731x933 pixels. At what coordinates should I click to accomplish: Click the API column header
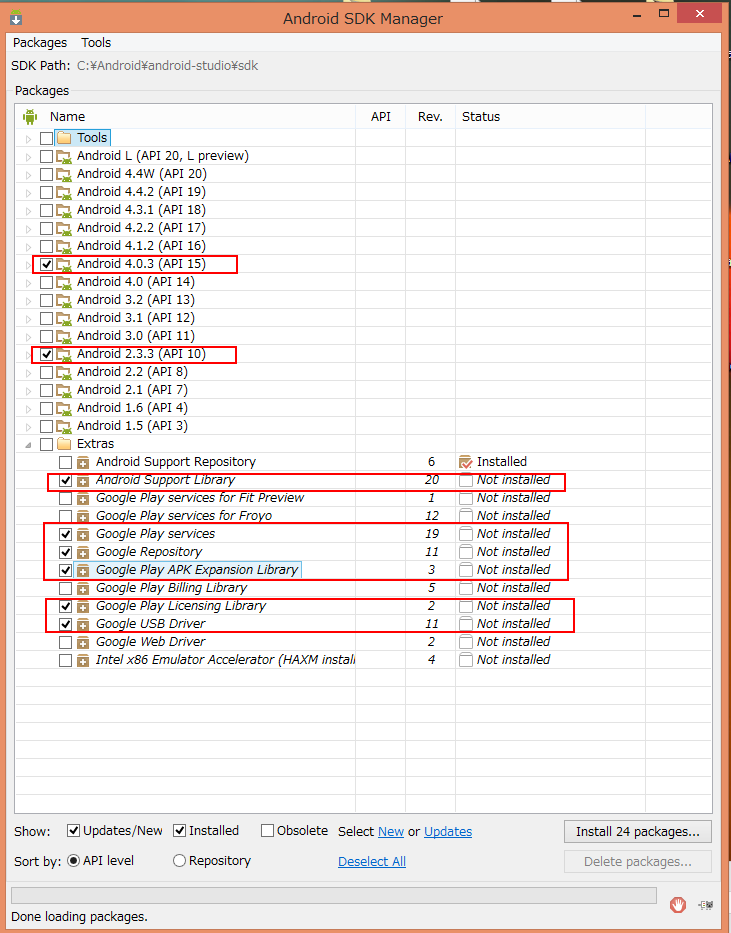click(381, 117)
